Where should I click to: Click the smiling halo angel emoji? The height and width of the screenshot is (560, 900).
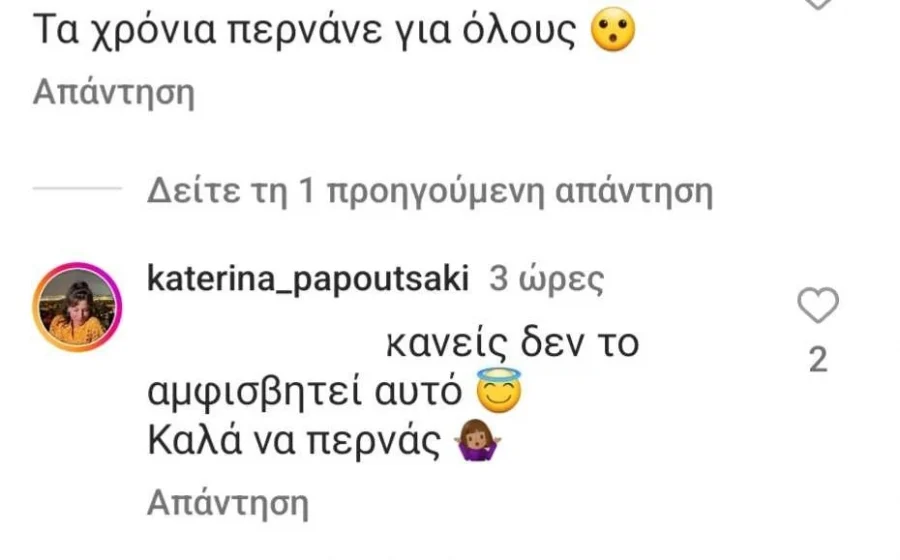point(499,390)
